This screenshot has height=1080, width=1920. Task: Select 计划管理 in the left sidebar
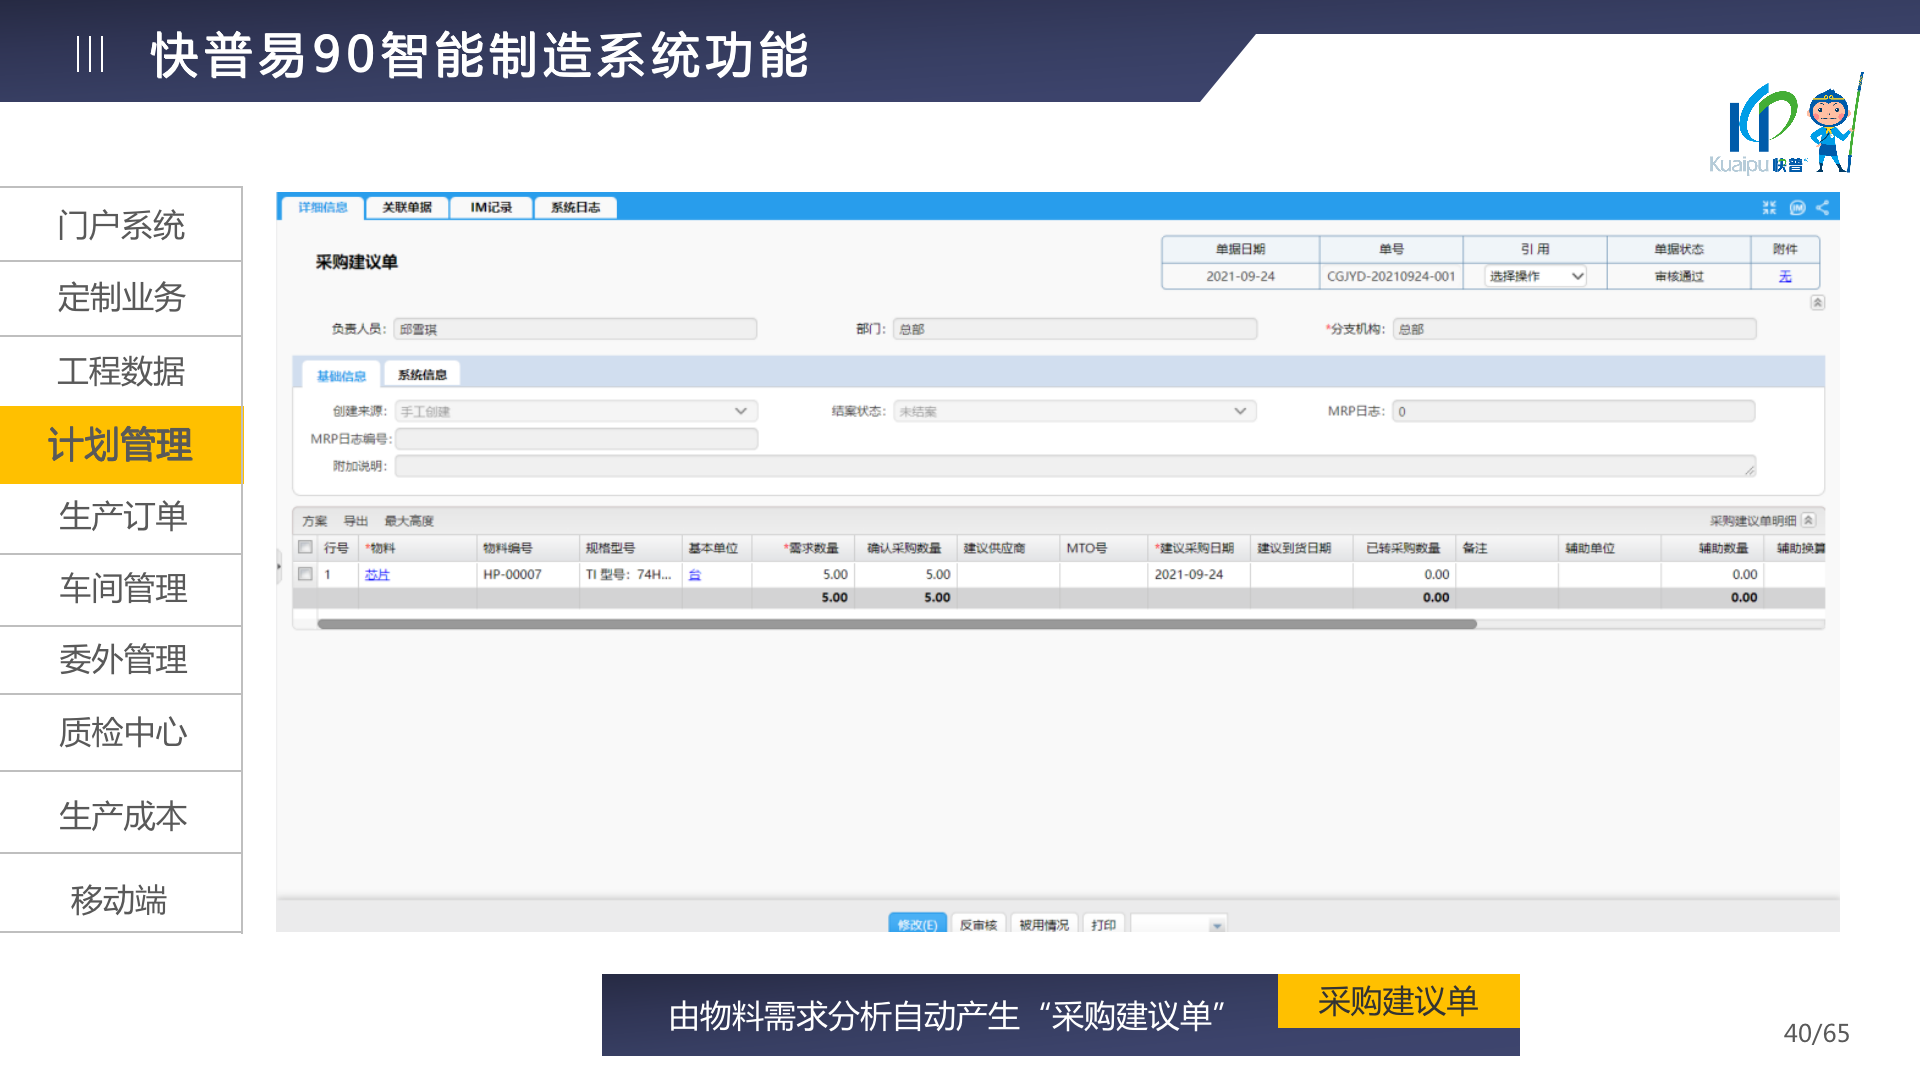pos(121,445)
